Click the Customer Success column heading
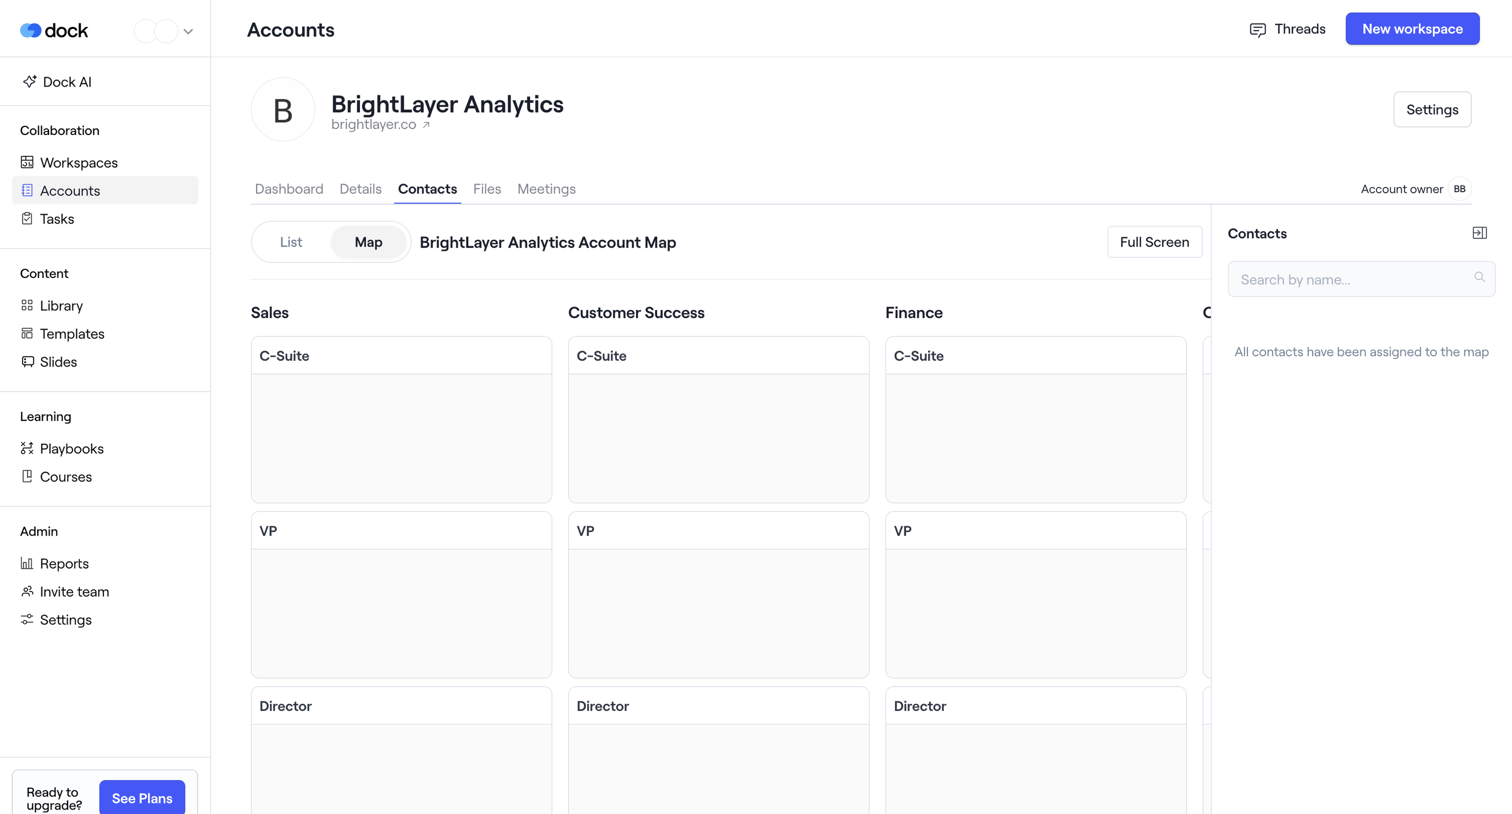Screen dimensions: 1512x814 (x=636, y=313)
